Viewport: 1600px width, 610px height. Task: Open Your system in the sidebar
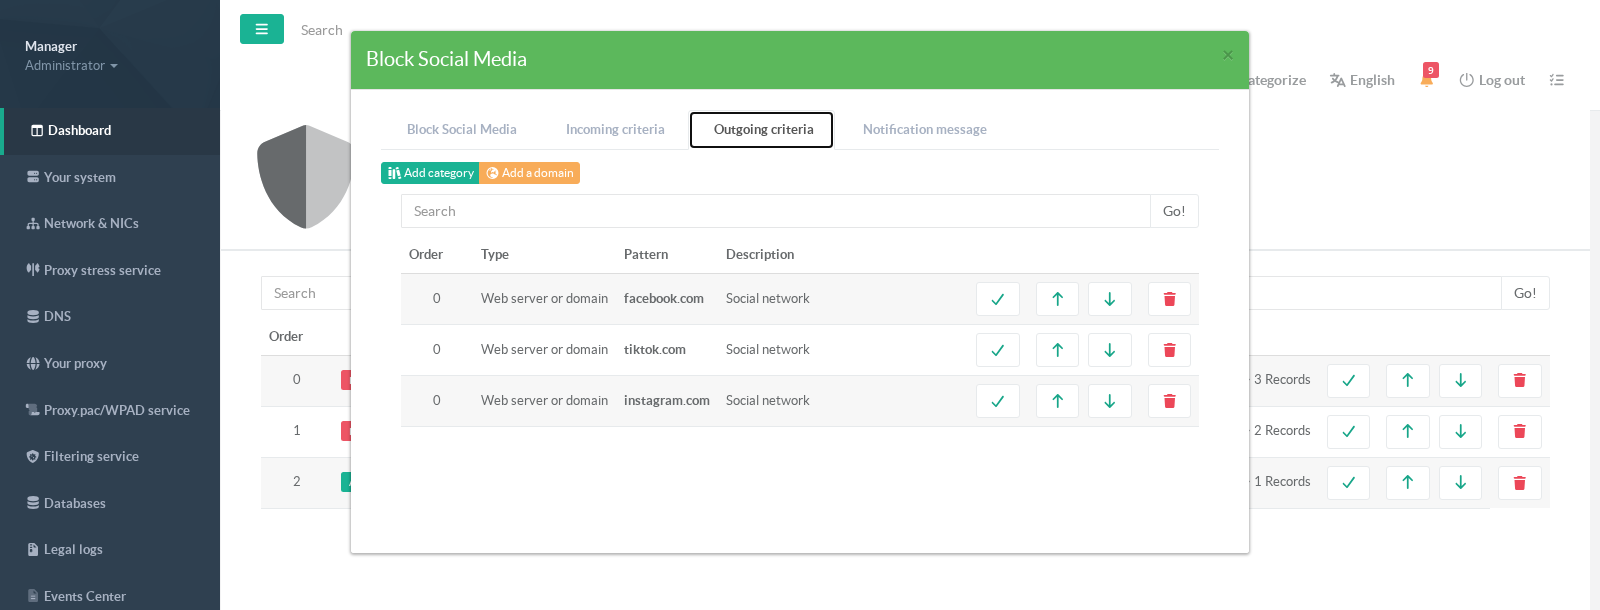(110, 177)
